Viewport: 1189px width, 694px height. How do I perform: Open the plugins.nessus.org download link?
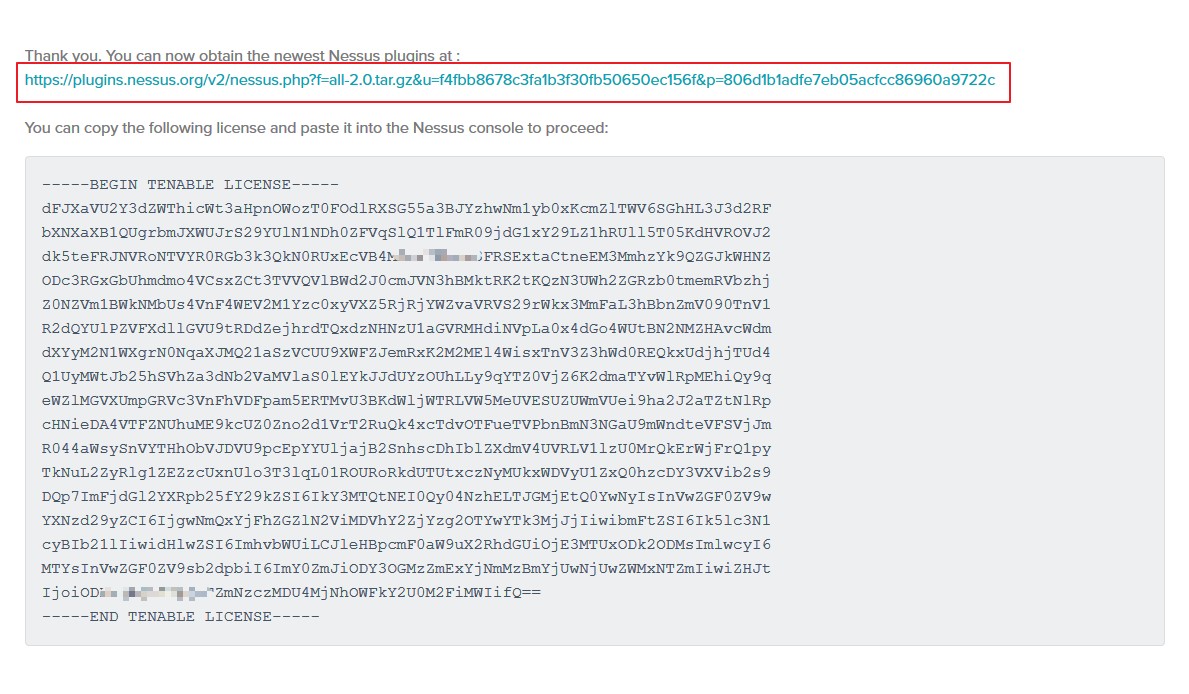click(510, 80)
